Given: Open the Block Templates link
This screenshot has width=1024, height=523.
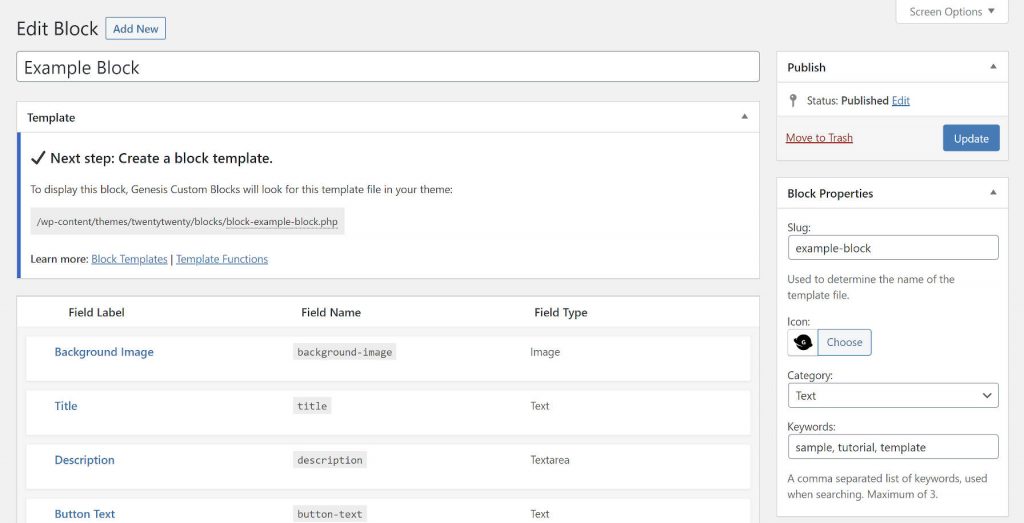Looking at the screenshot, I should tap(129, 259).
